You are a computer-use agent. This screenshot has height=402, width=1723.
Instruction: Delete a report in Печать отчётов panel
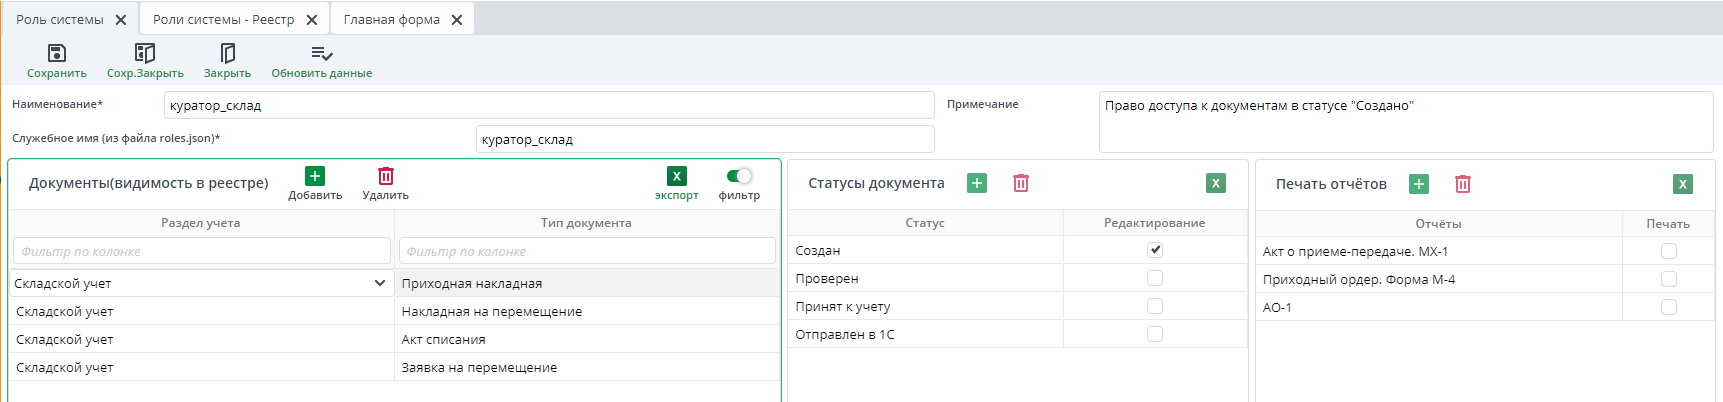pos(1463,184)
